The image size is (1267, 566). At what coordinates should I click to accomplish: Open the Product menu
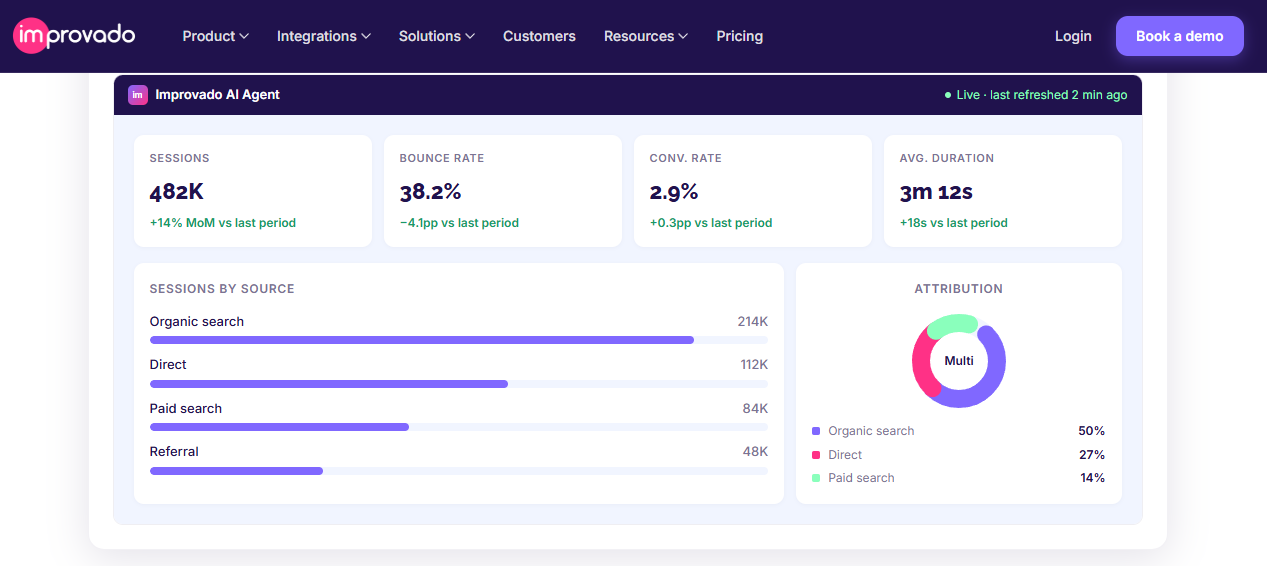coord(215,36)
